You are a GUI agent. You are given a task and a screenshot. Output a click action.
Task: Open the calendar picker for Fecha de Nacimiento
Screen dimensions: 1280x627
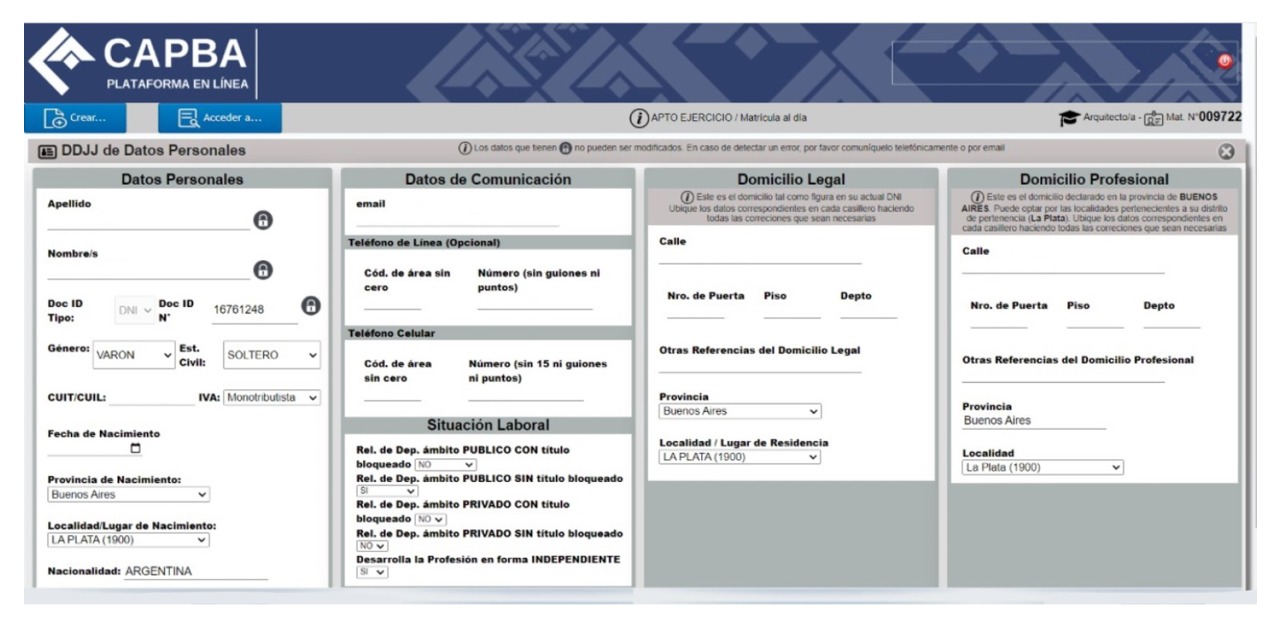pyautogui.click(x=136, y=449)
